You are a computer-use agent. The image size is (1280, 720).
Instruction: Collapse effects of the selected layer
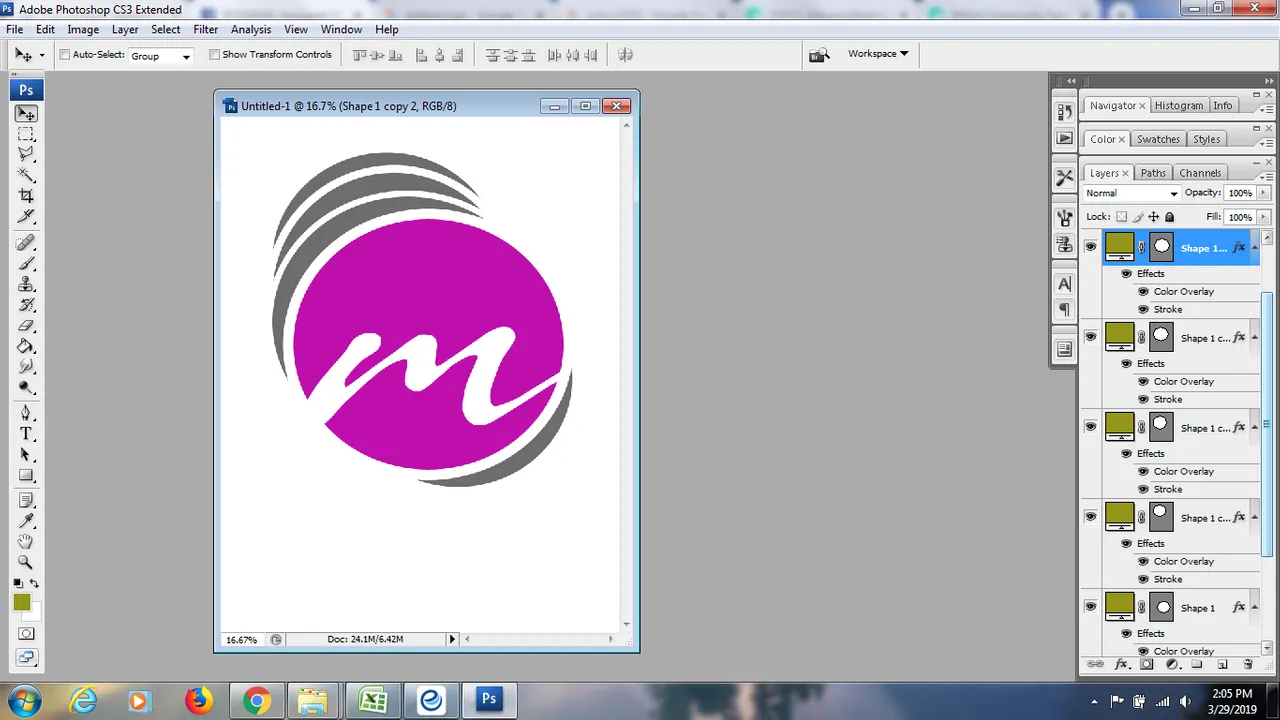[x=1254, y=247]
